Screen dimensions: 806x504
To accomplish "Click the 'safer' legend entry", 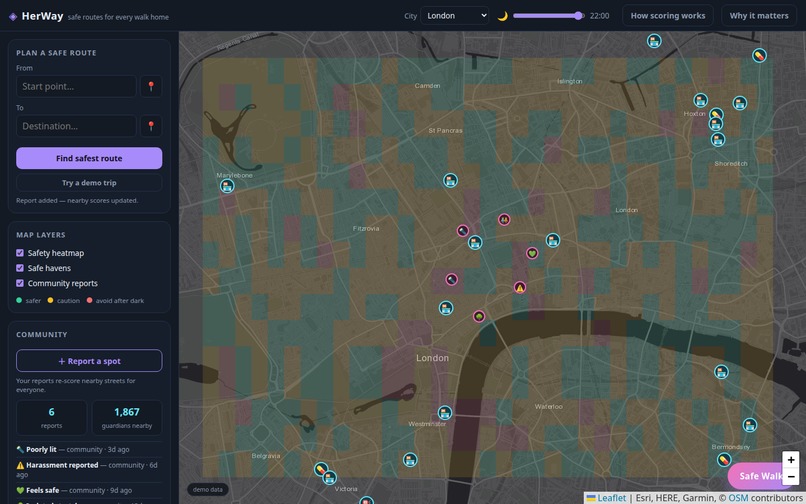I will click(28, 300).
